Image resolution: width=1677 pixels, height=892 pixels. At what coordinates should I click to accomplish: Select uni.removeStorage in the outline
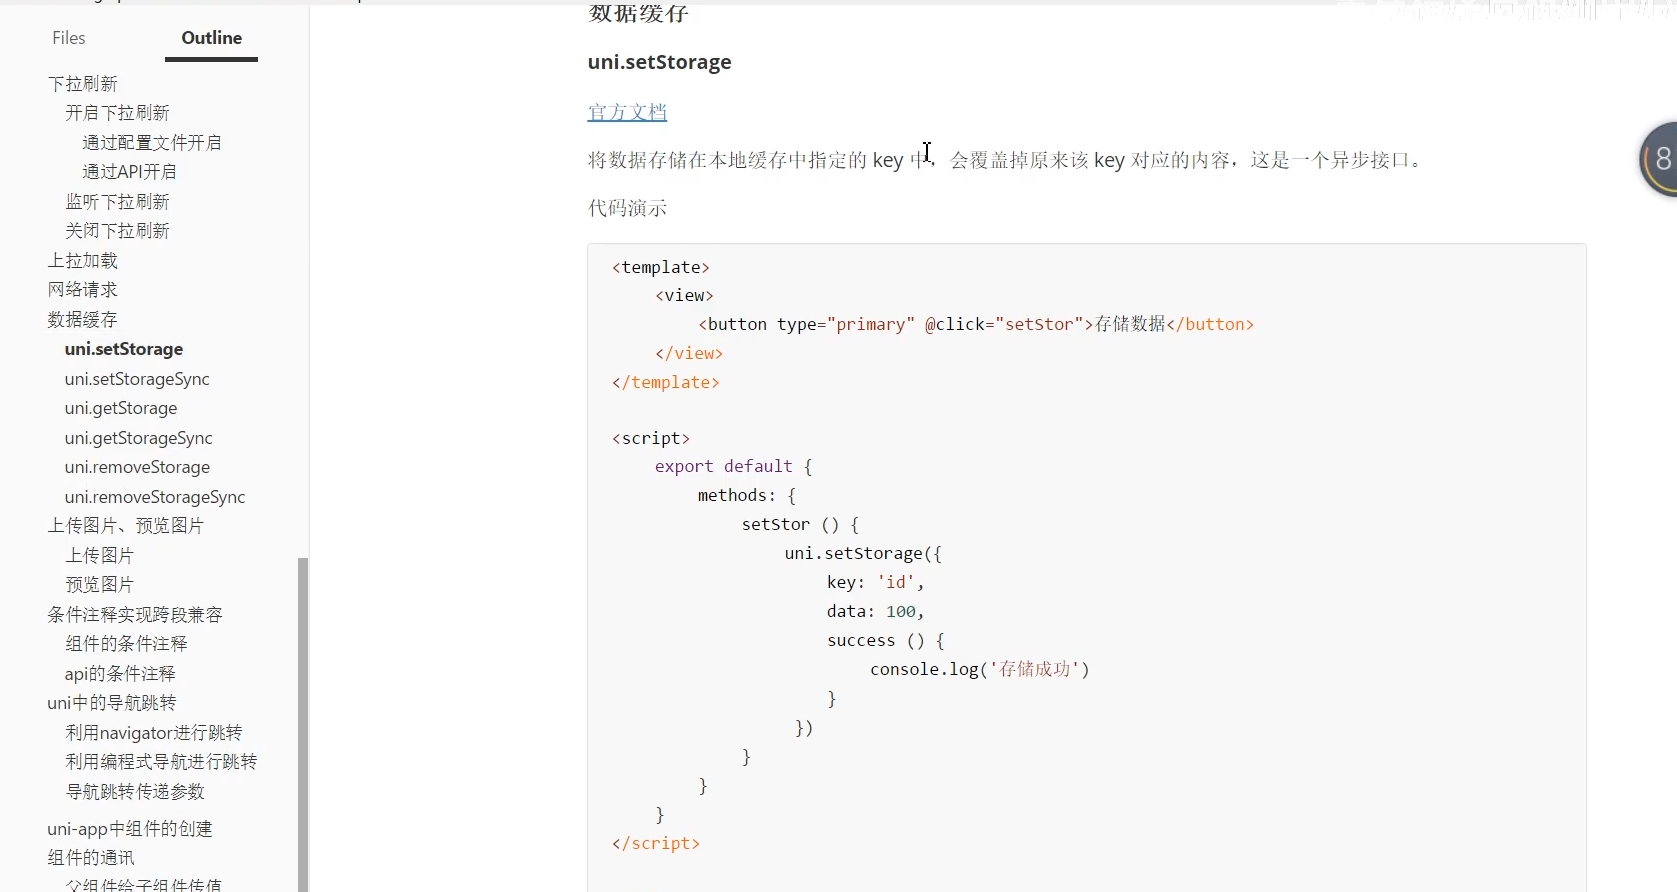137,467
